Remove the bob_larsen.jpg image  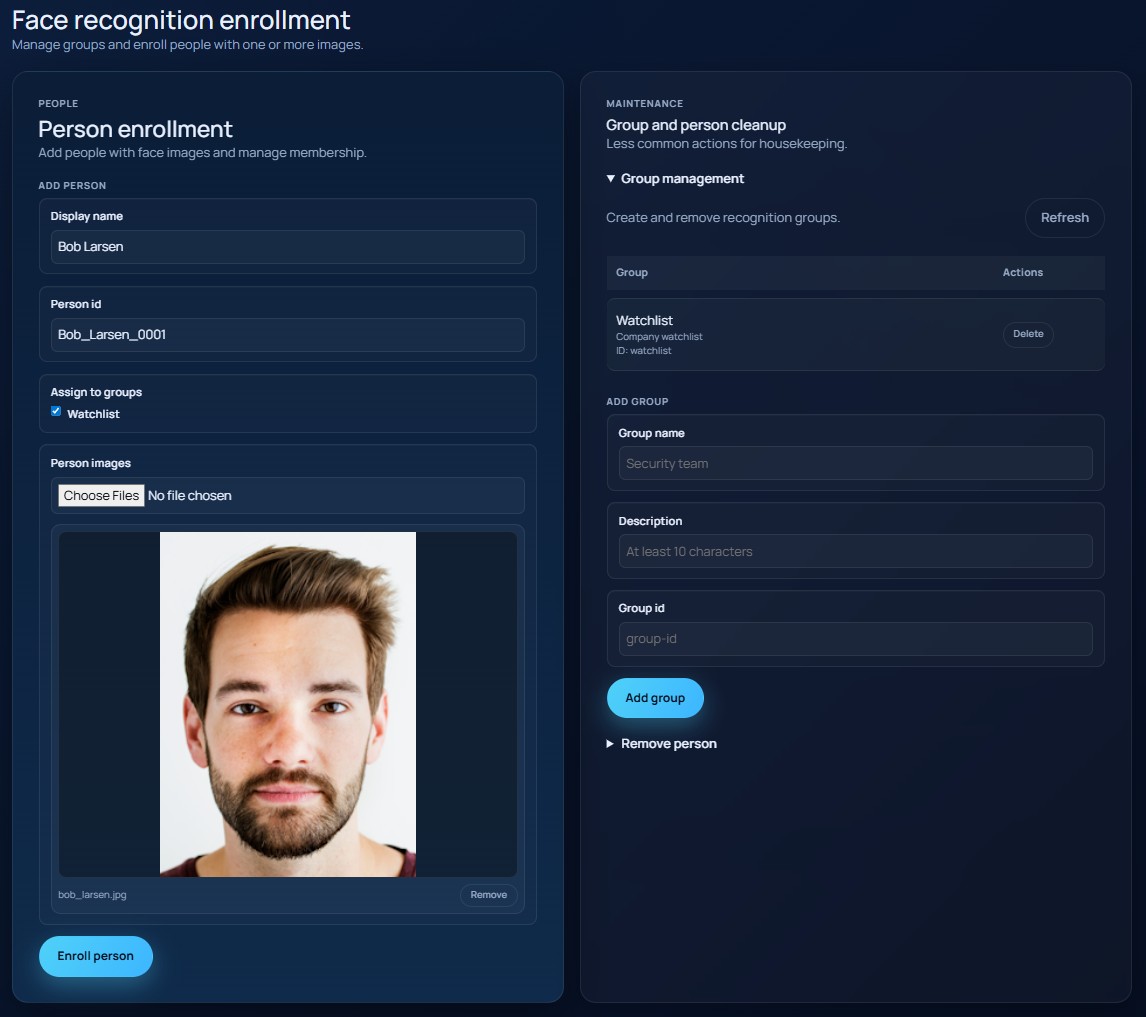click(488, 895)
